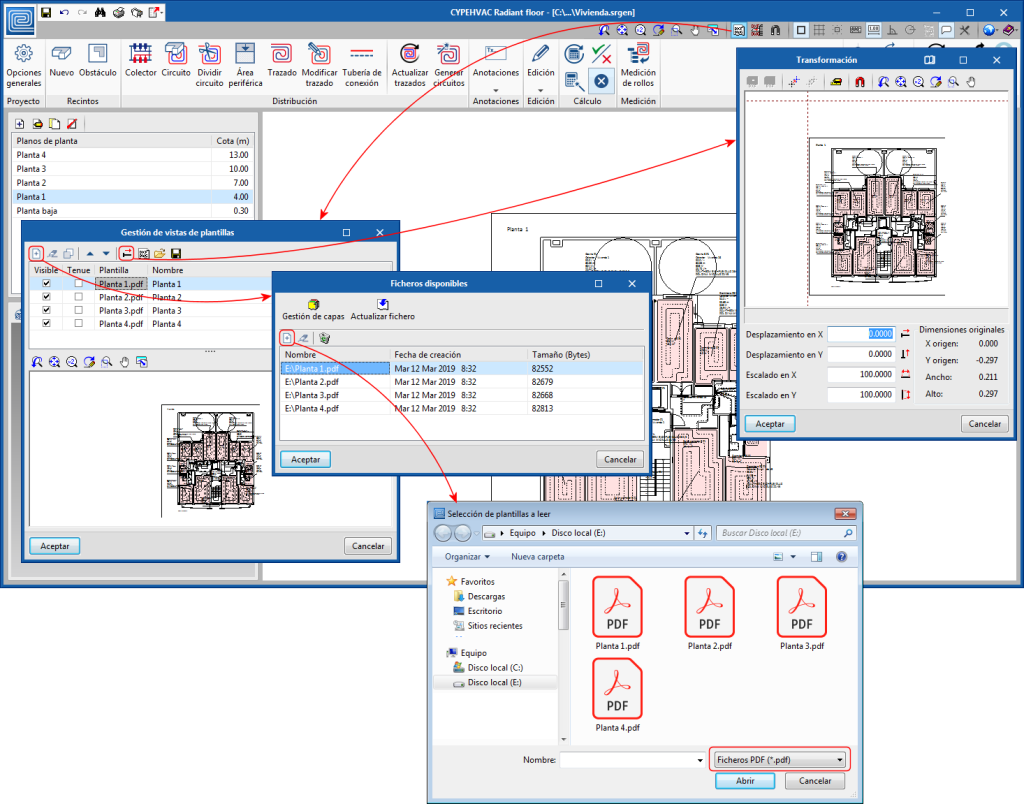
Task: Select the Colector tool in ribbon
Action: (140, 60)
